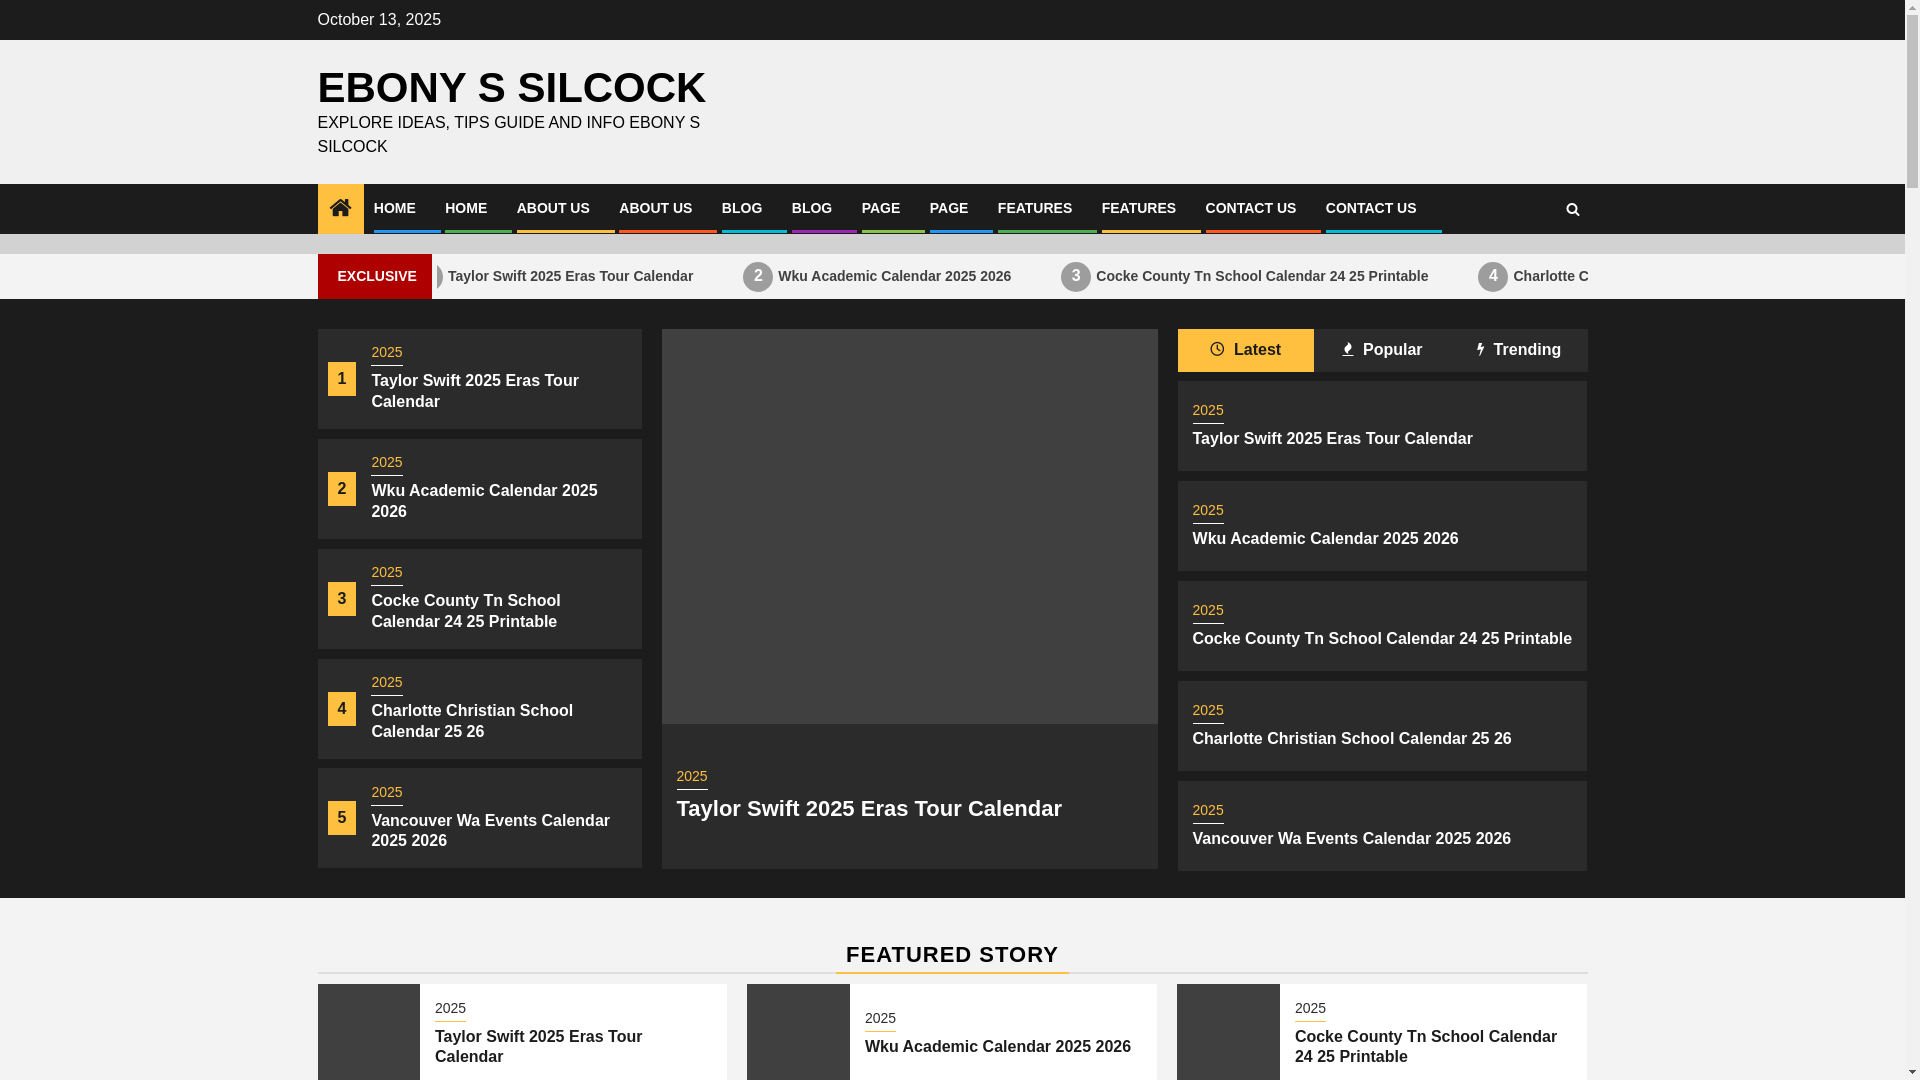Screen dimensions: 1920x1080
Task: Select second PAGE menu item
Action: [x=949, y=208]
